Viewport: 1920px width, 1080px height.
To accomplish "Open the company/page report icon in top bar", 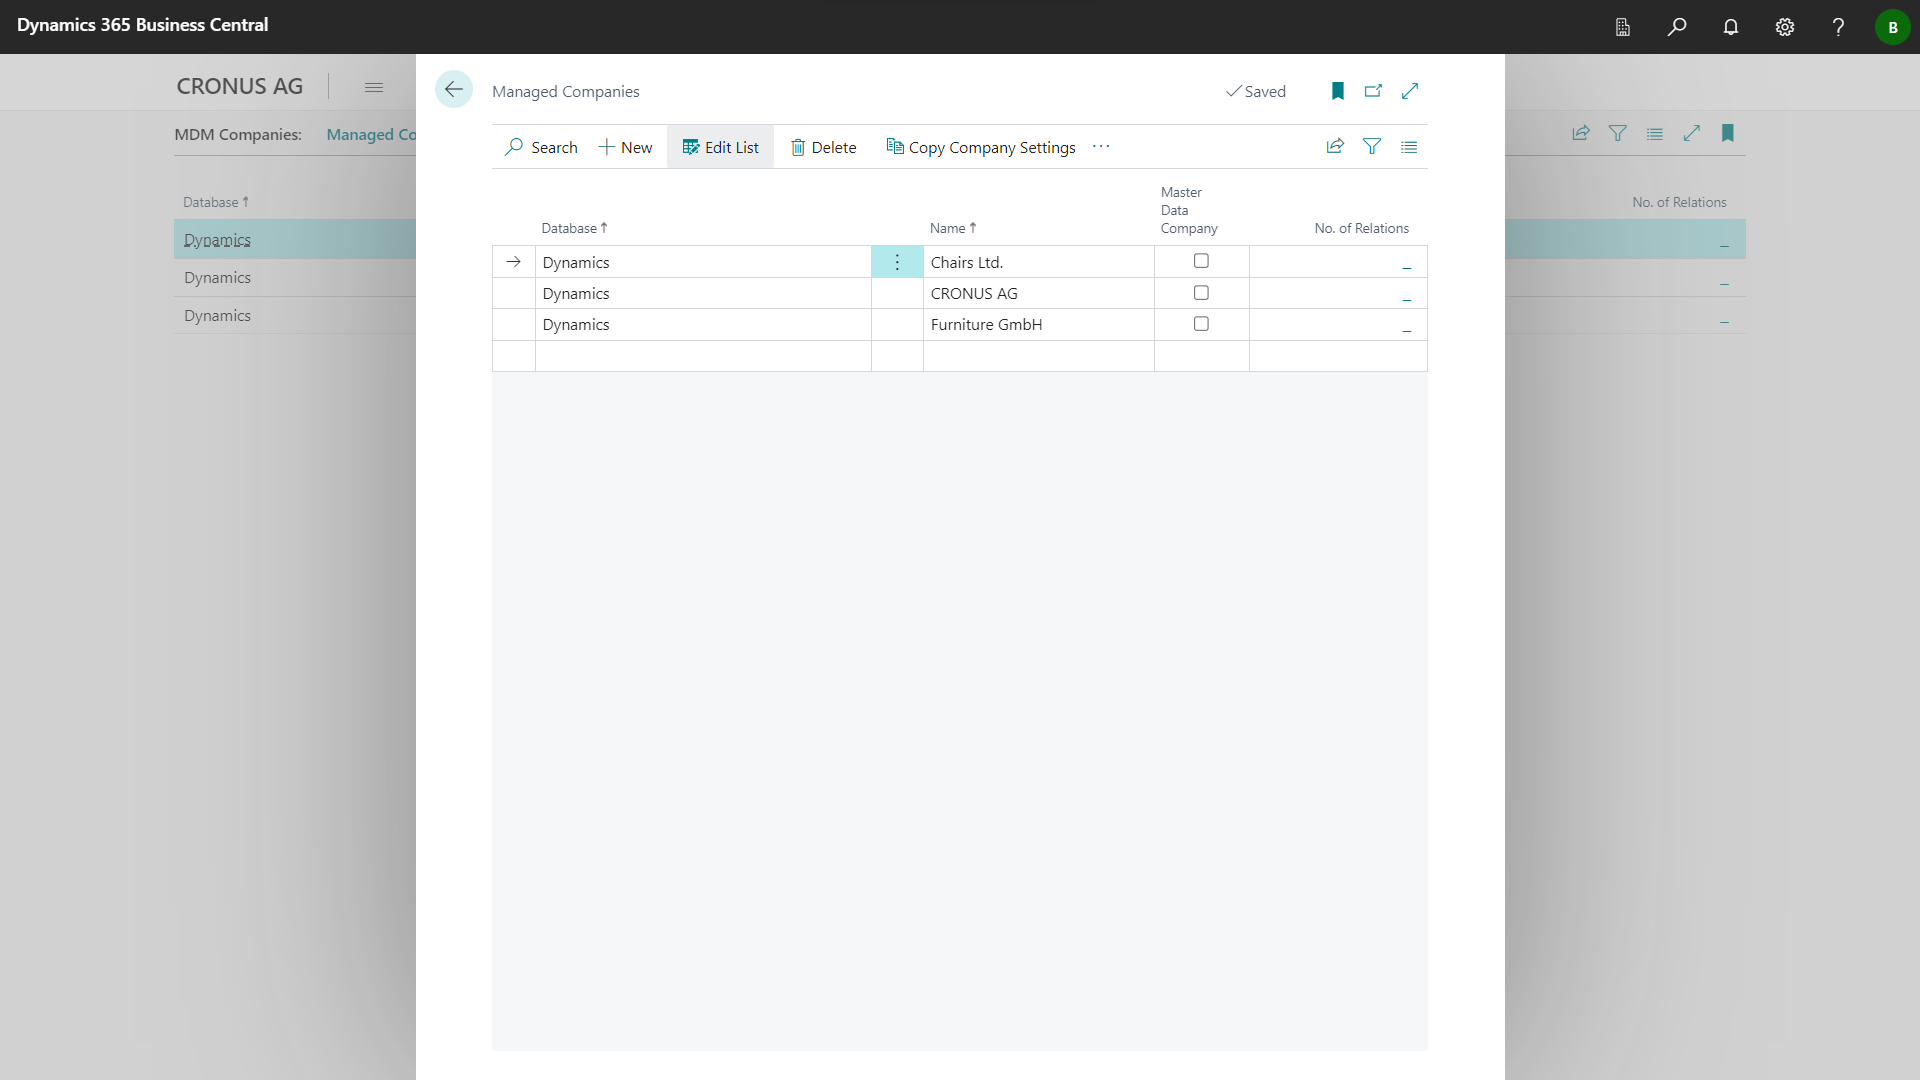I will tap(1623, 27).
